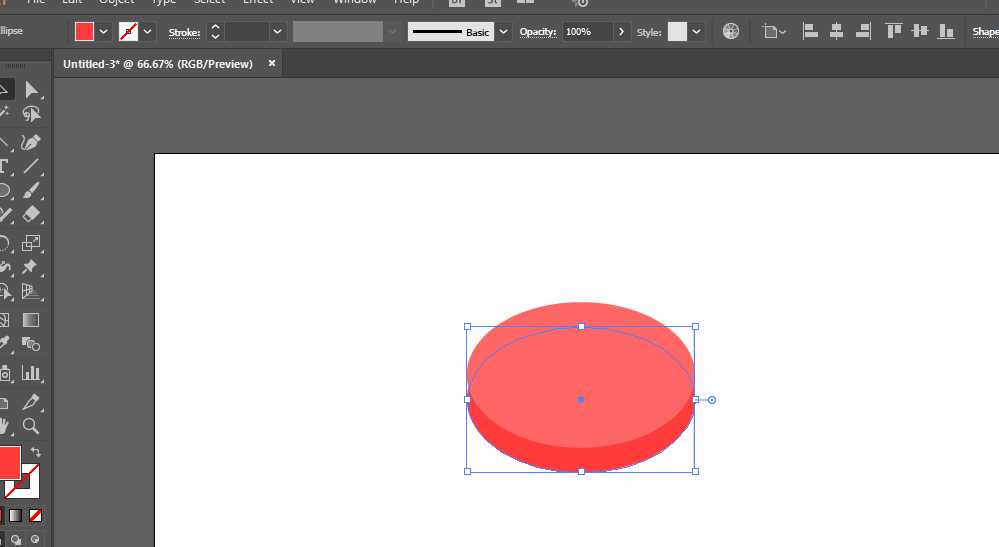Activate the Zoom tool
This screenshot has height=547, width=999.
tap(31, 426)
